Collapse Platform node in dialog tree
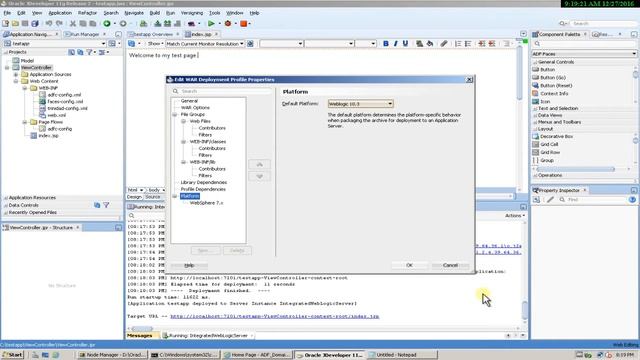Viewport: 640px width, 360px height. (x=175, y=196)
